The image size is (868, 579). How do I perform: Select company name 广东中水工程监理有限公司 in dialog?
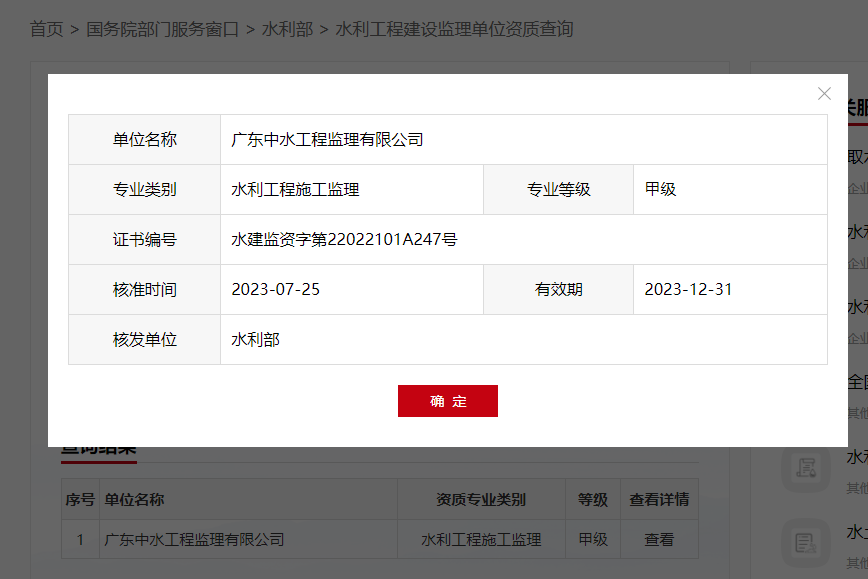pos(328,140)
